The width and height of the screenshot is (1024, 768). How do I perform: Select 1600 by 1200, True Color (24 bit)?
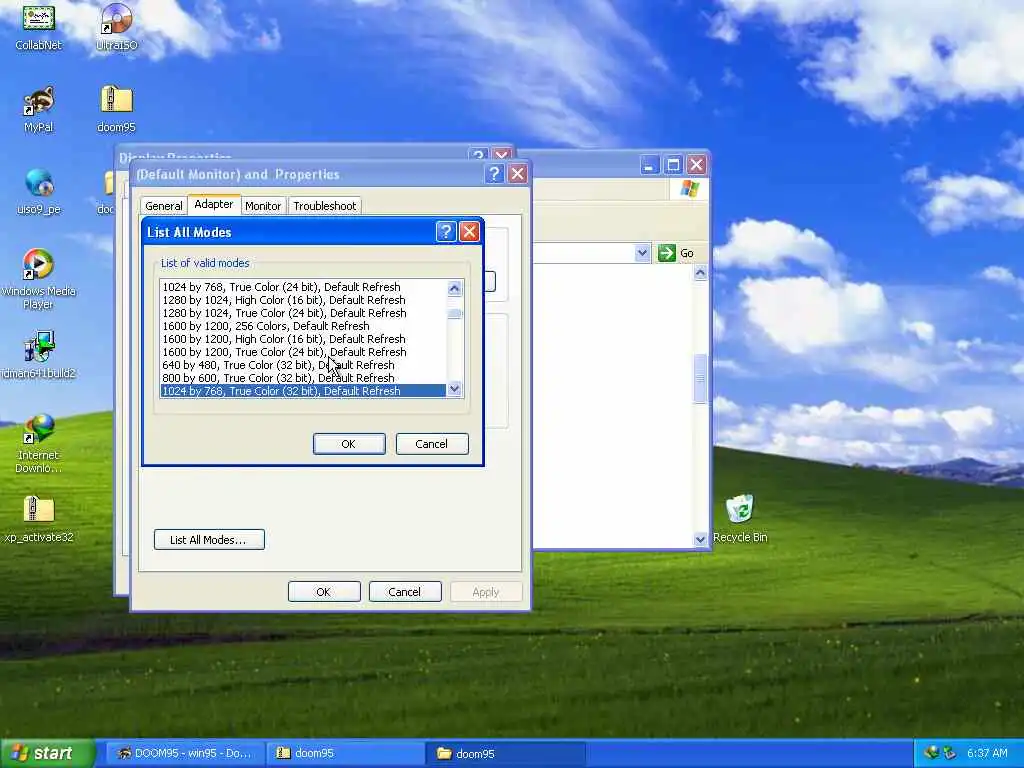(304, 352)
